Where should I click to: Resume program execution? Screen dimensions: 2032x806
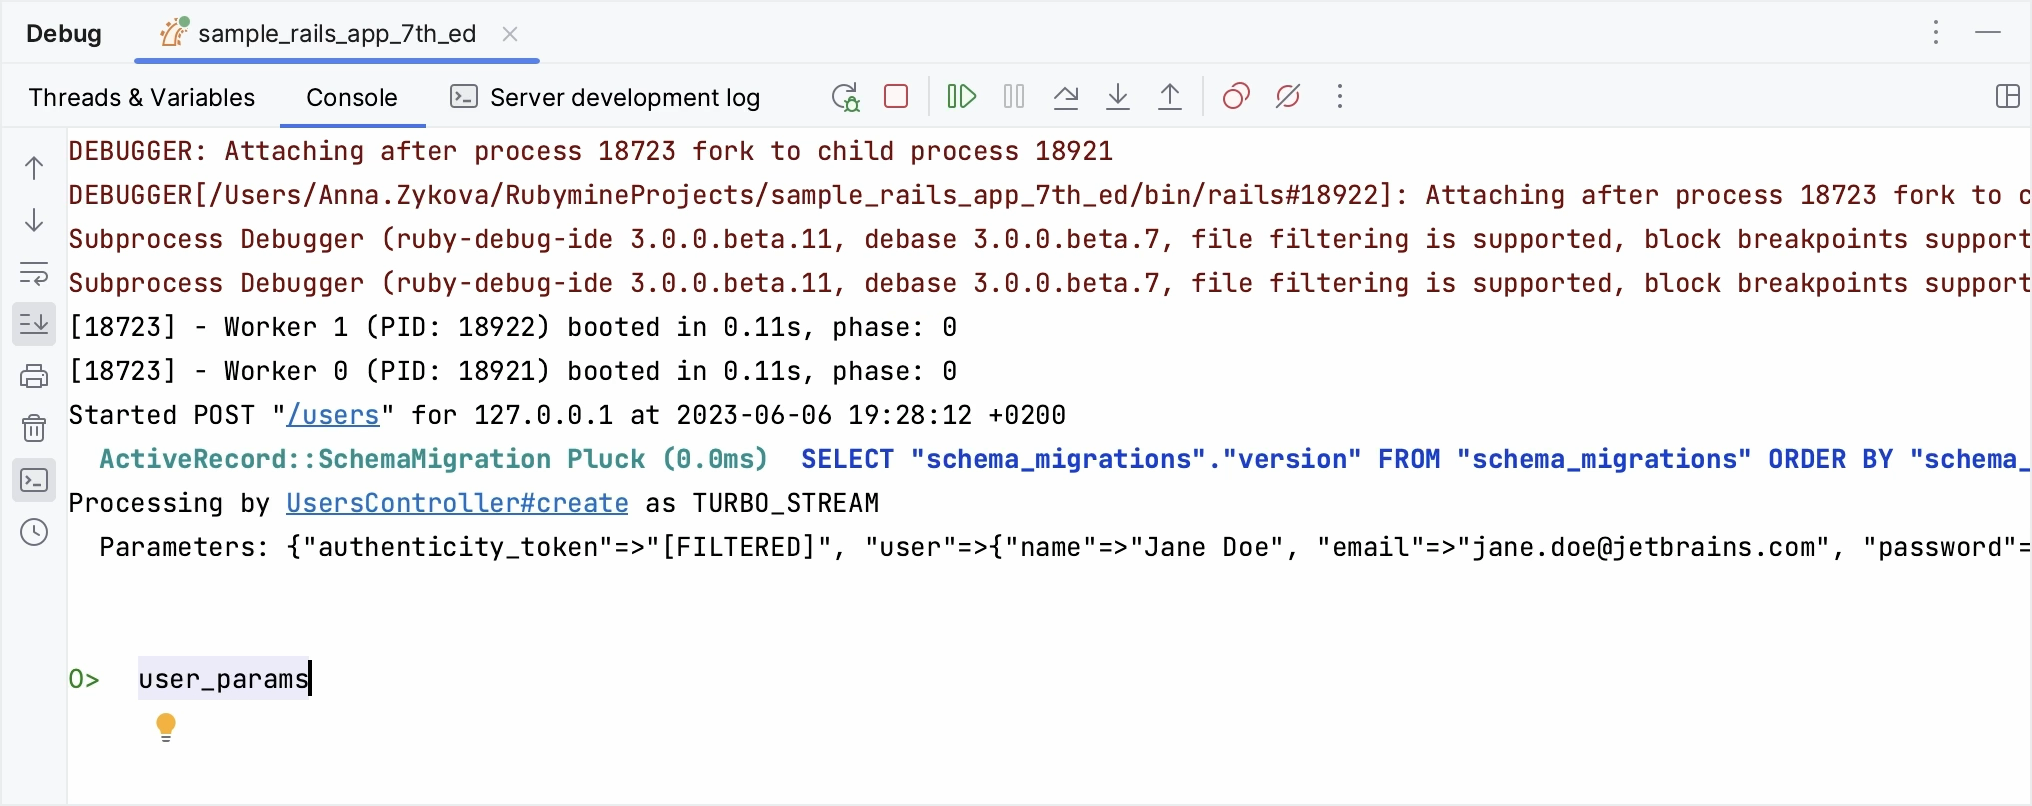pos(961,97)
